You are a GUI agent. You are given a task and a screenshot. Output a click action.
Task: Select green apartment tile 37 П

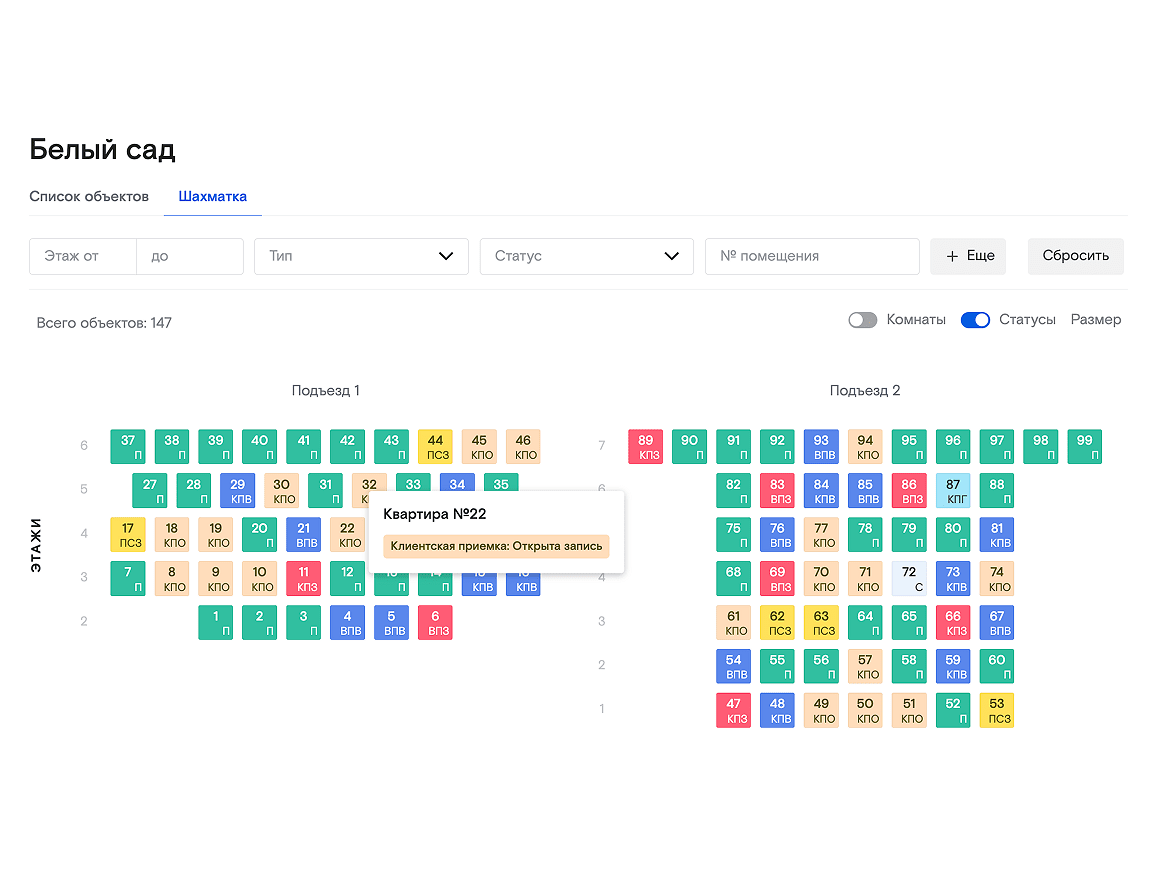[127, 446]
